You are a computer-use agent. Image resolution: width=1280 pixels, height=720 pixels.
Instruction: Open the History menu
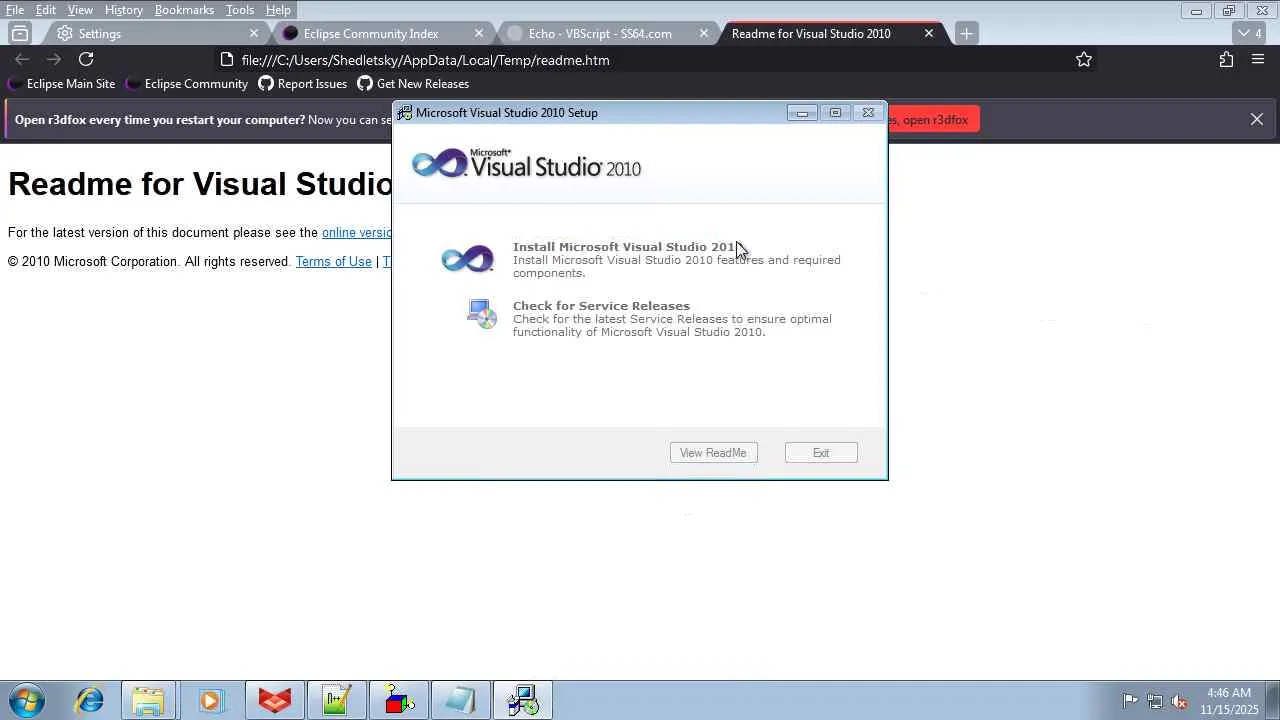(x=123, y=10)
